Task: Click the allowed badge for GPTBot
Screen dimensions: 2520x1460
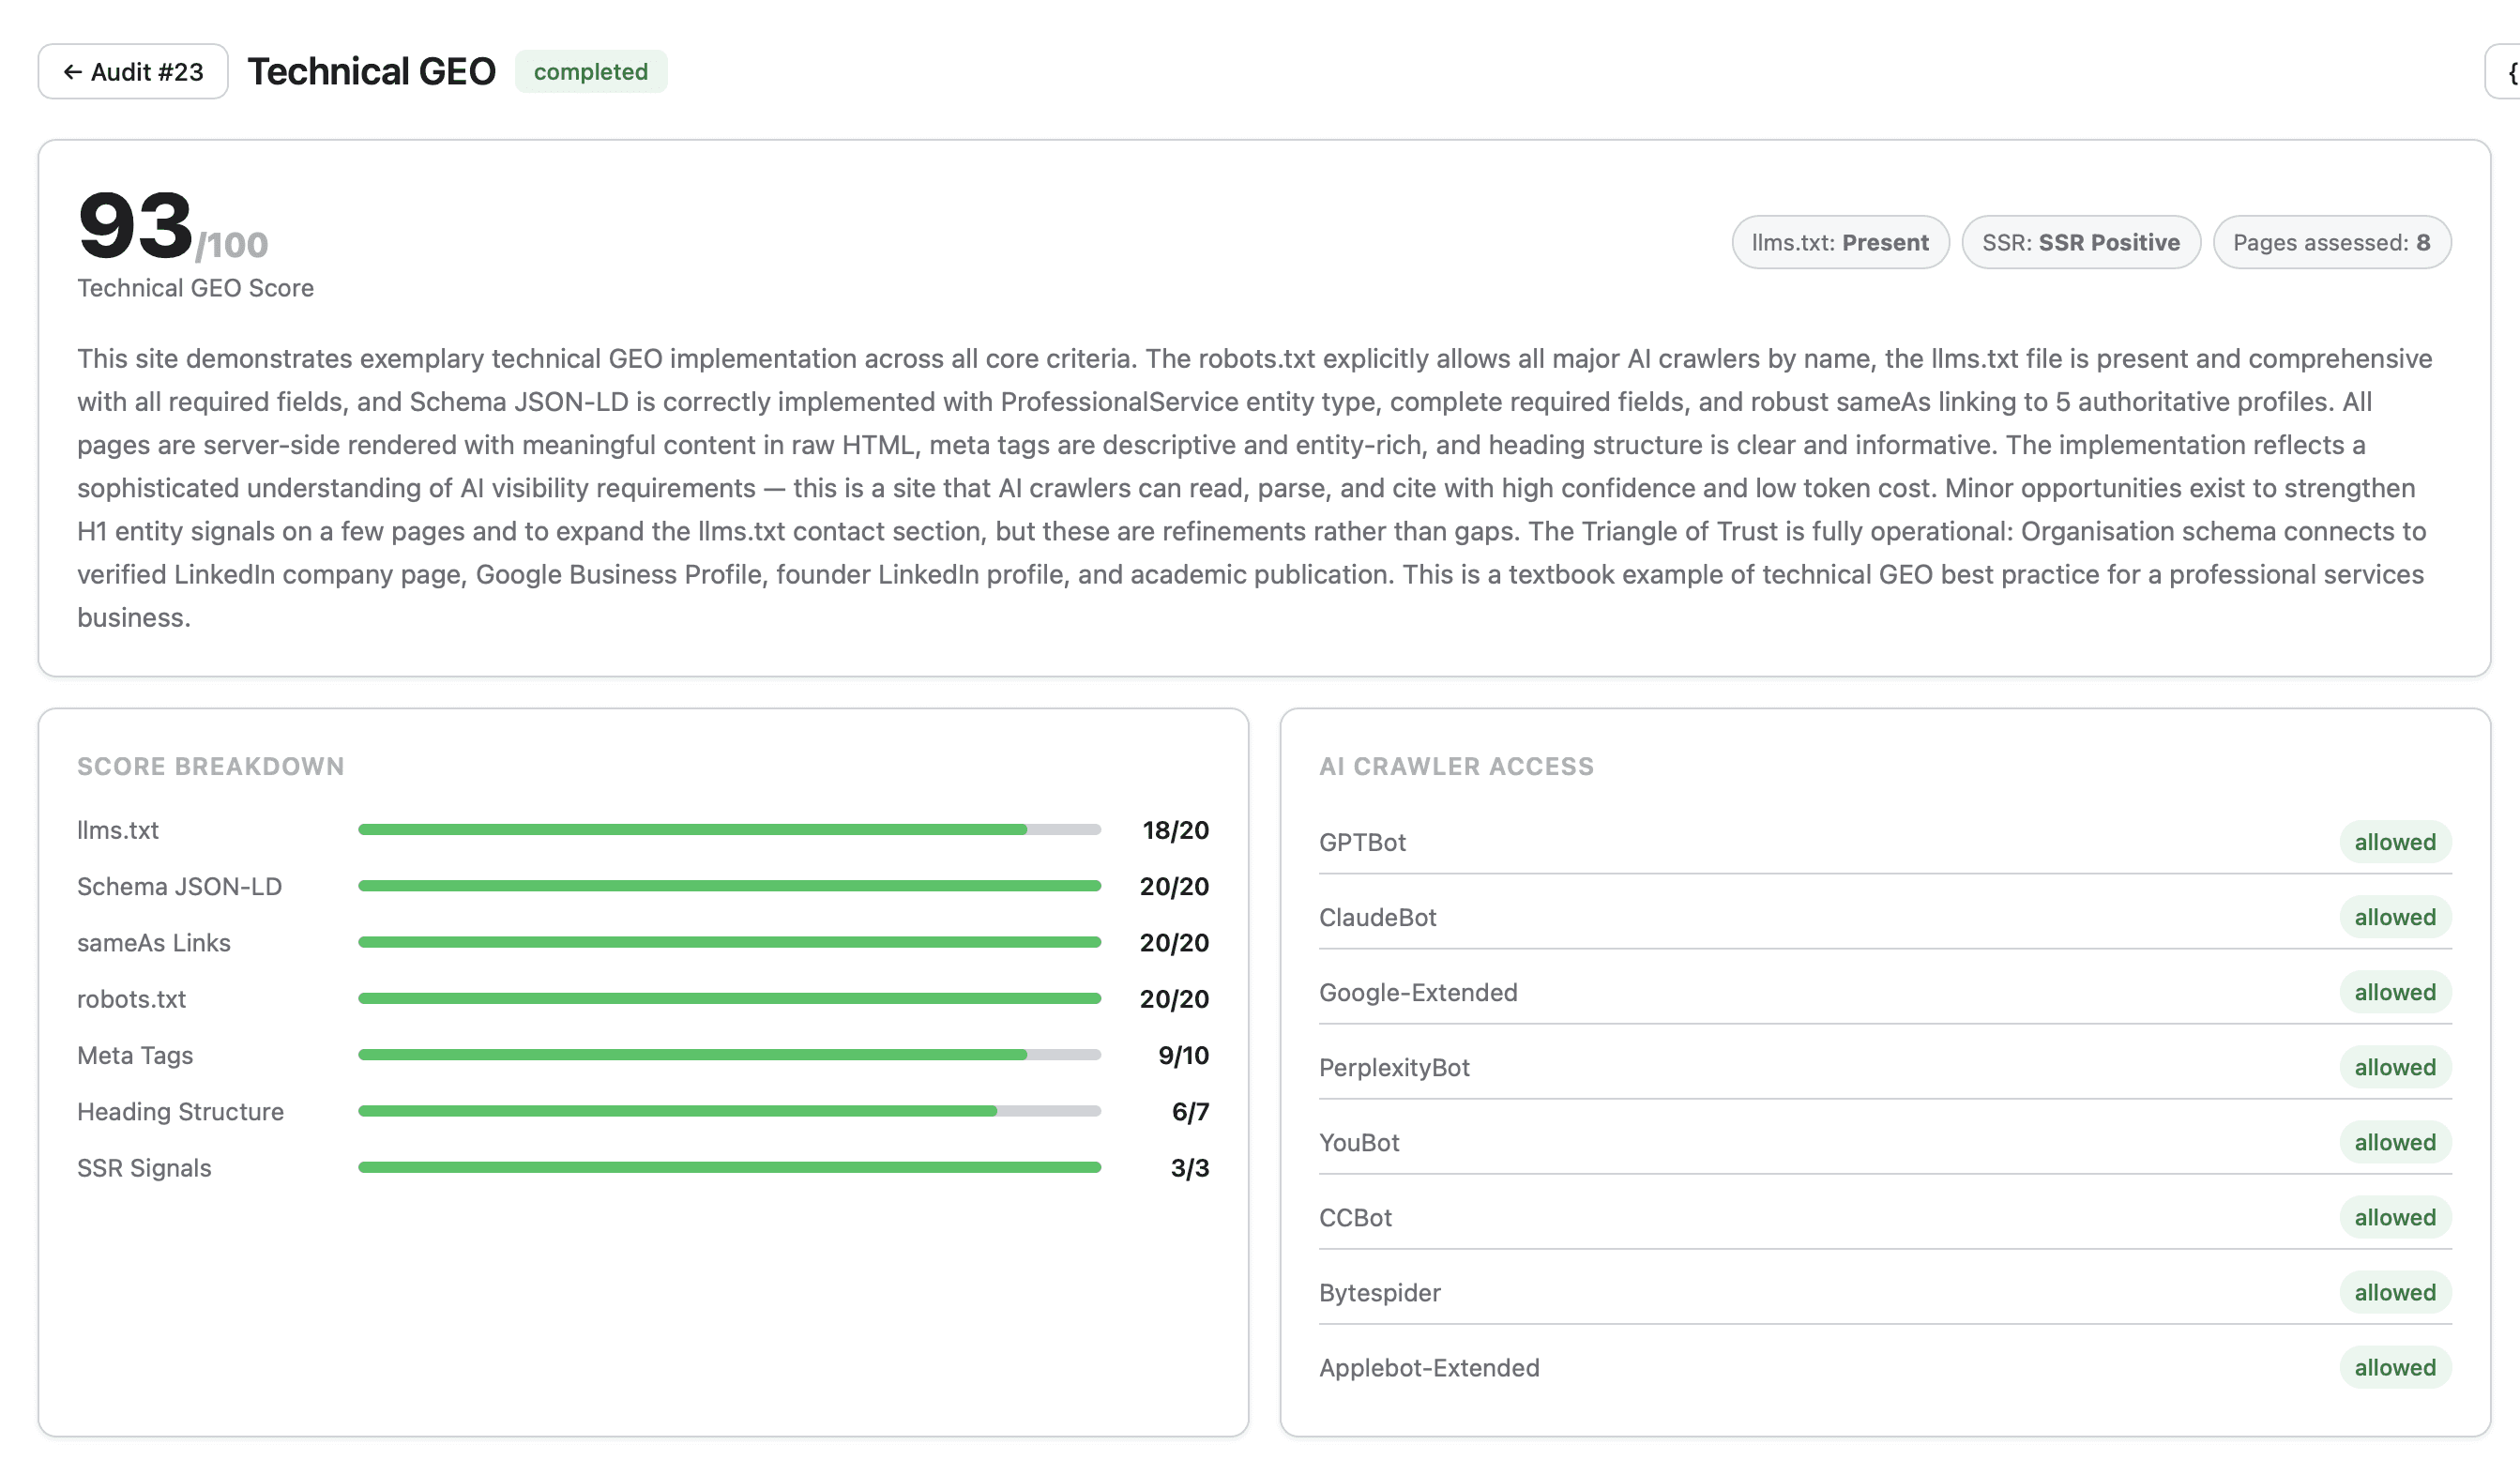Action: tap(2394, 843)
